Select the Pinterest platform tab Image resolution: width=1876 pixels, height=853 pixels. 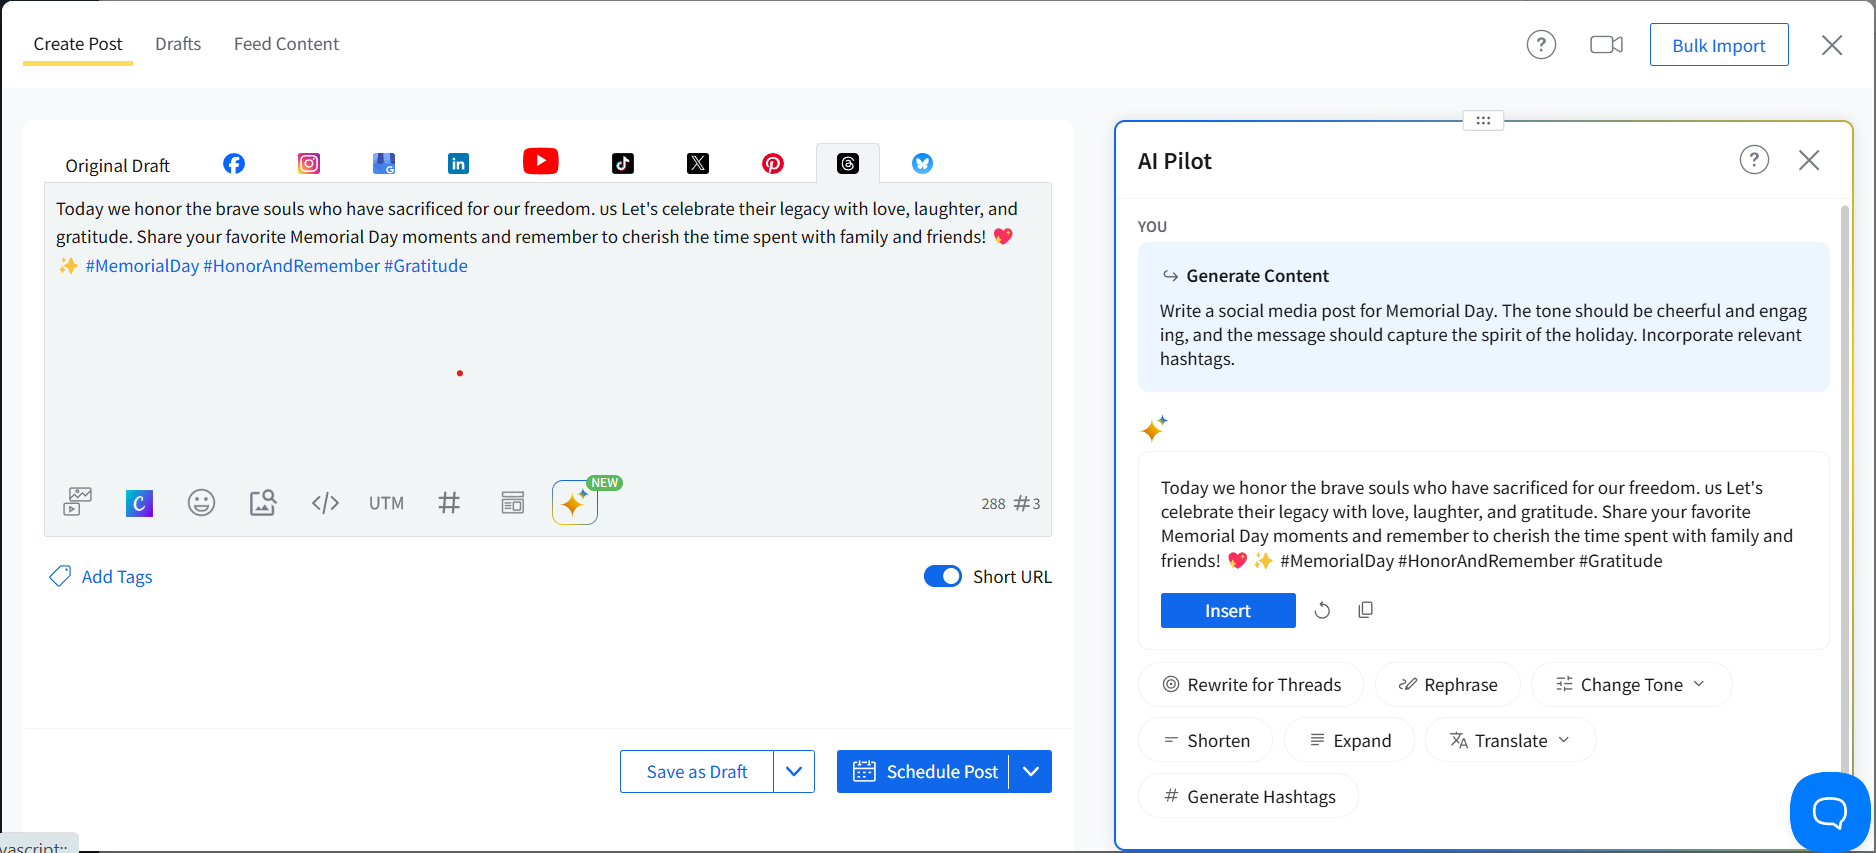(x=773, y=163)
